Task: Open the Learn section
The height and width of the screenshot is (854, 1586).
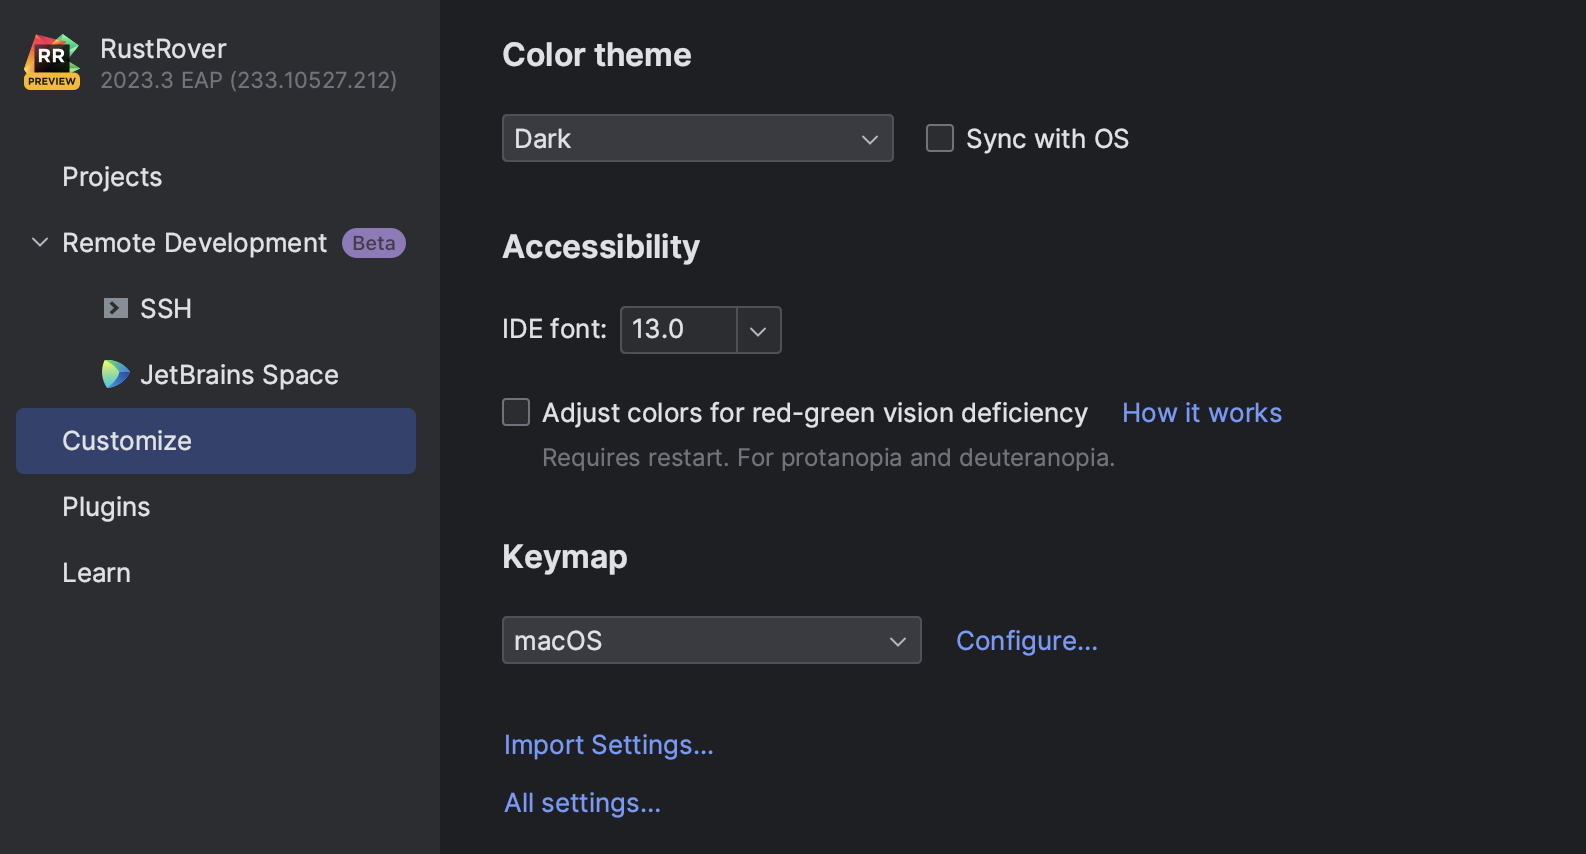Action: [x=96, y=573]
